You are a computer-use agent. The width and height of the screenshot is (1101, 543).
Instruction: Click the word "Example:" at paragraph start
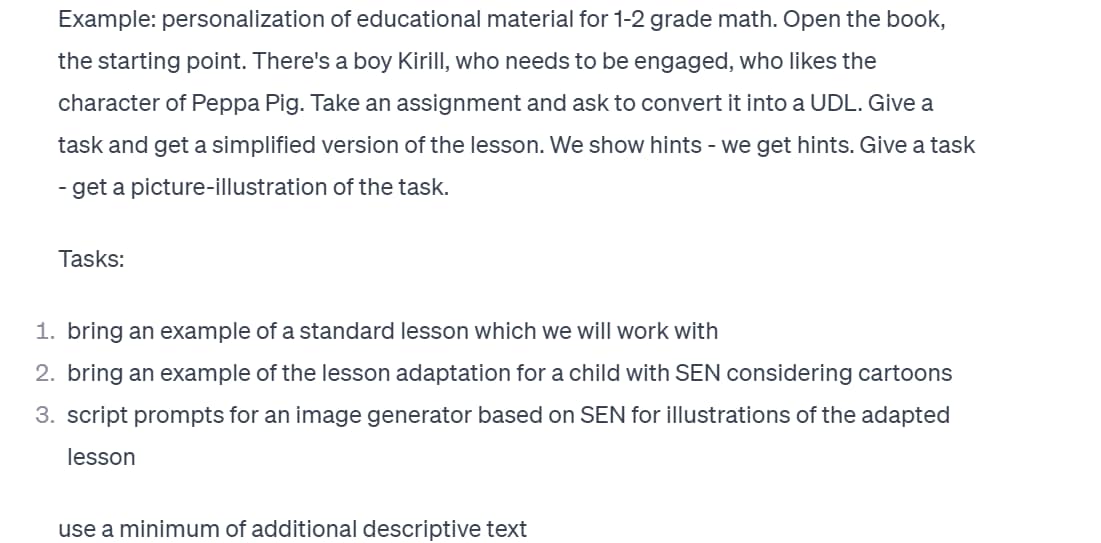[x=107, y=20]
